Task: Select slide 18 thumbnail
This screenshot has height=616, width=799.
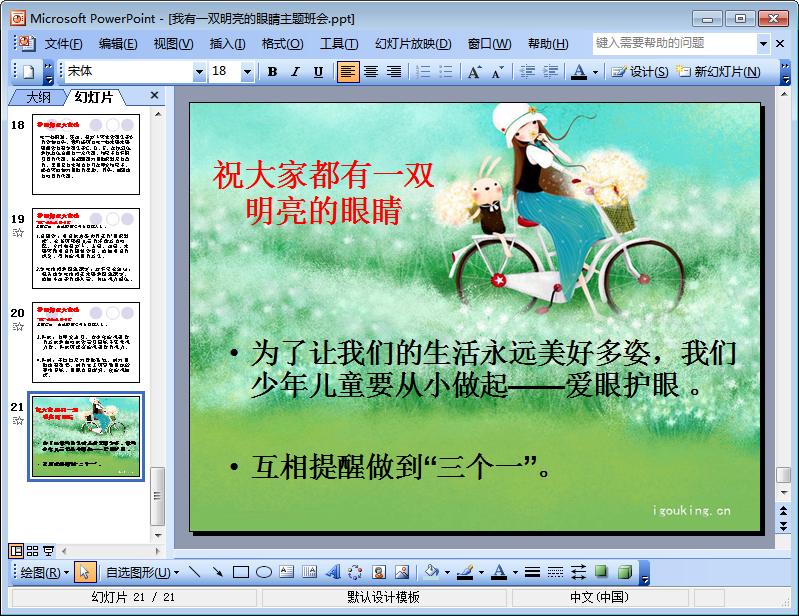Action: point(86,154)
